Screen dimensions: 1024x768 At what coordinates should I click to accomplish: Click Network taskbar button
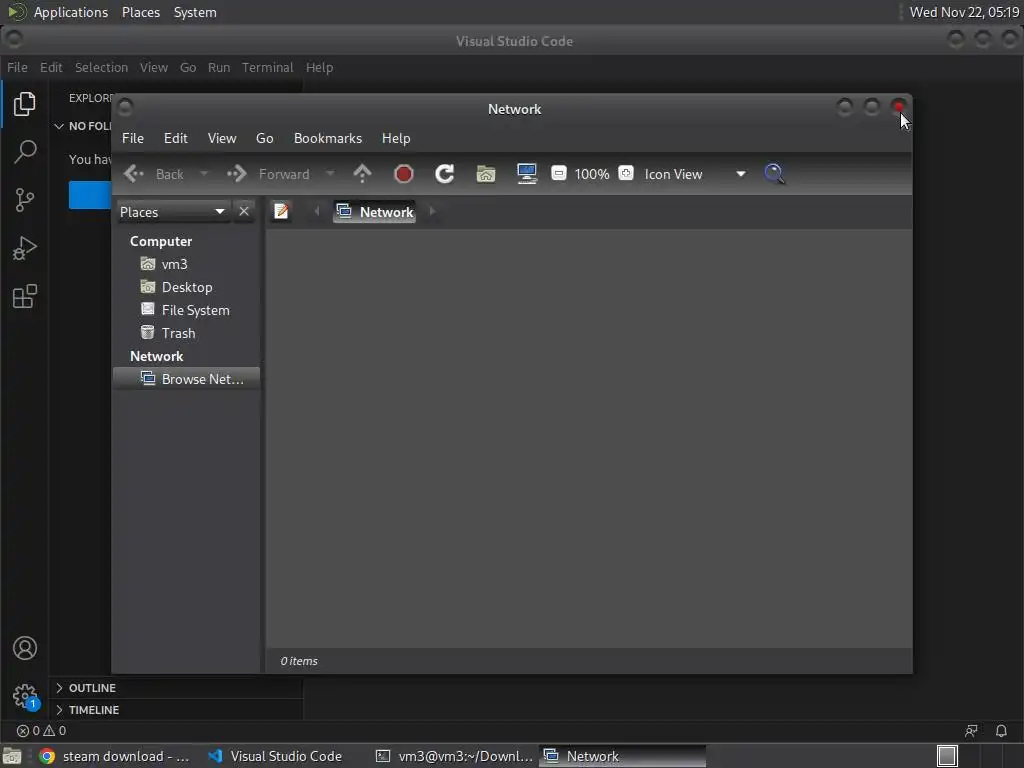pyautogui.click(x=623, y=756)
